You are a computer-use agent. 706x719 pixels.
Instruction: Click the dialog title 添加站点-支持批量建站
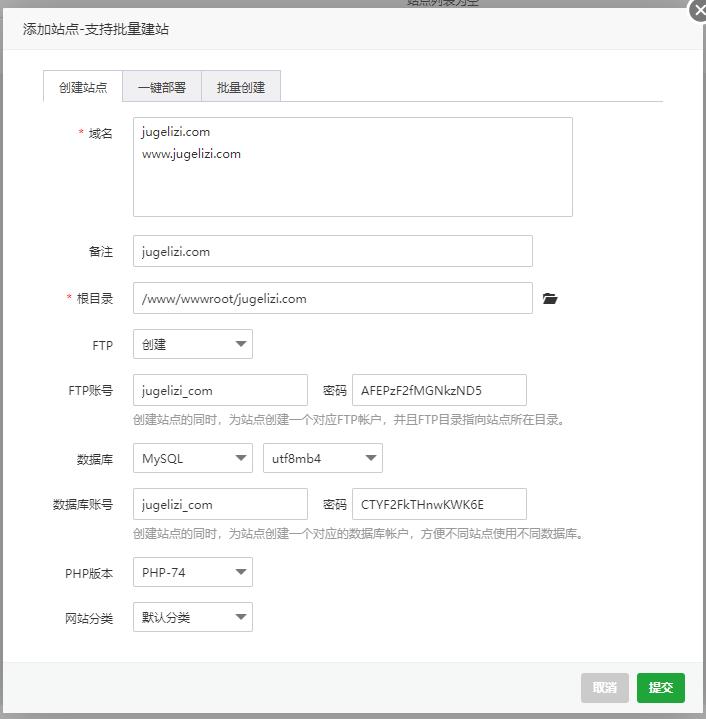(x=96, y=29)
